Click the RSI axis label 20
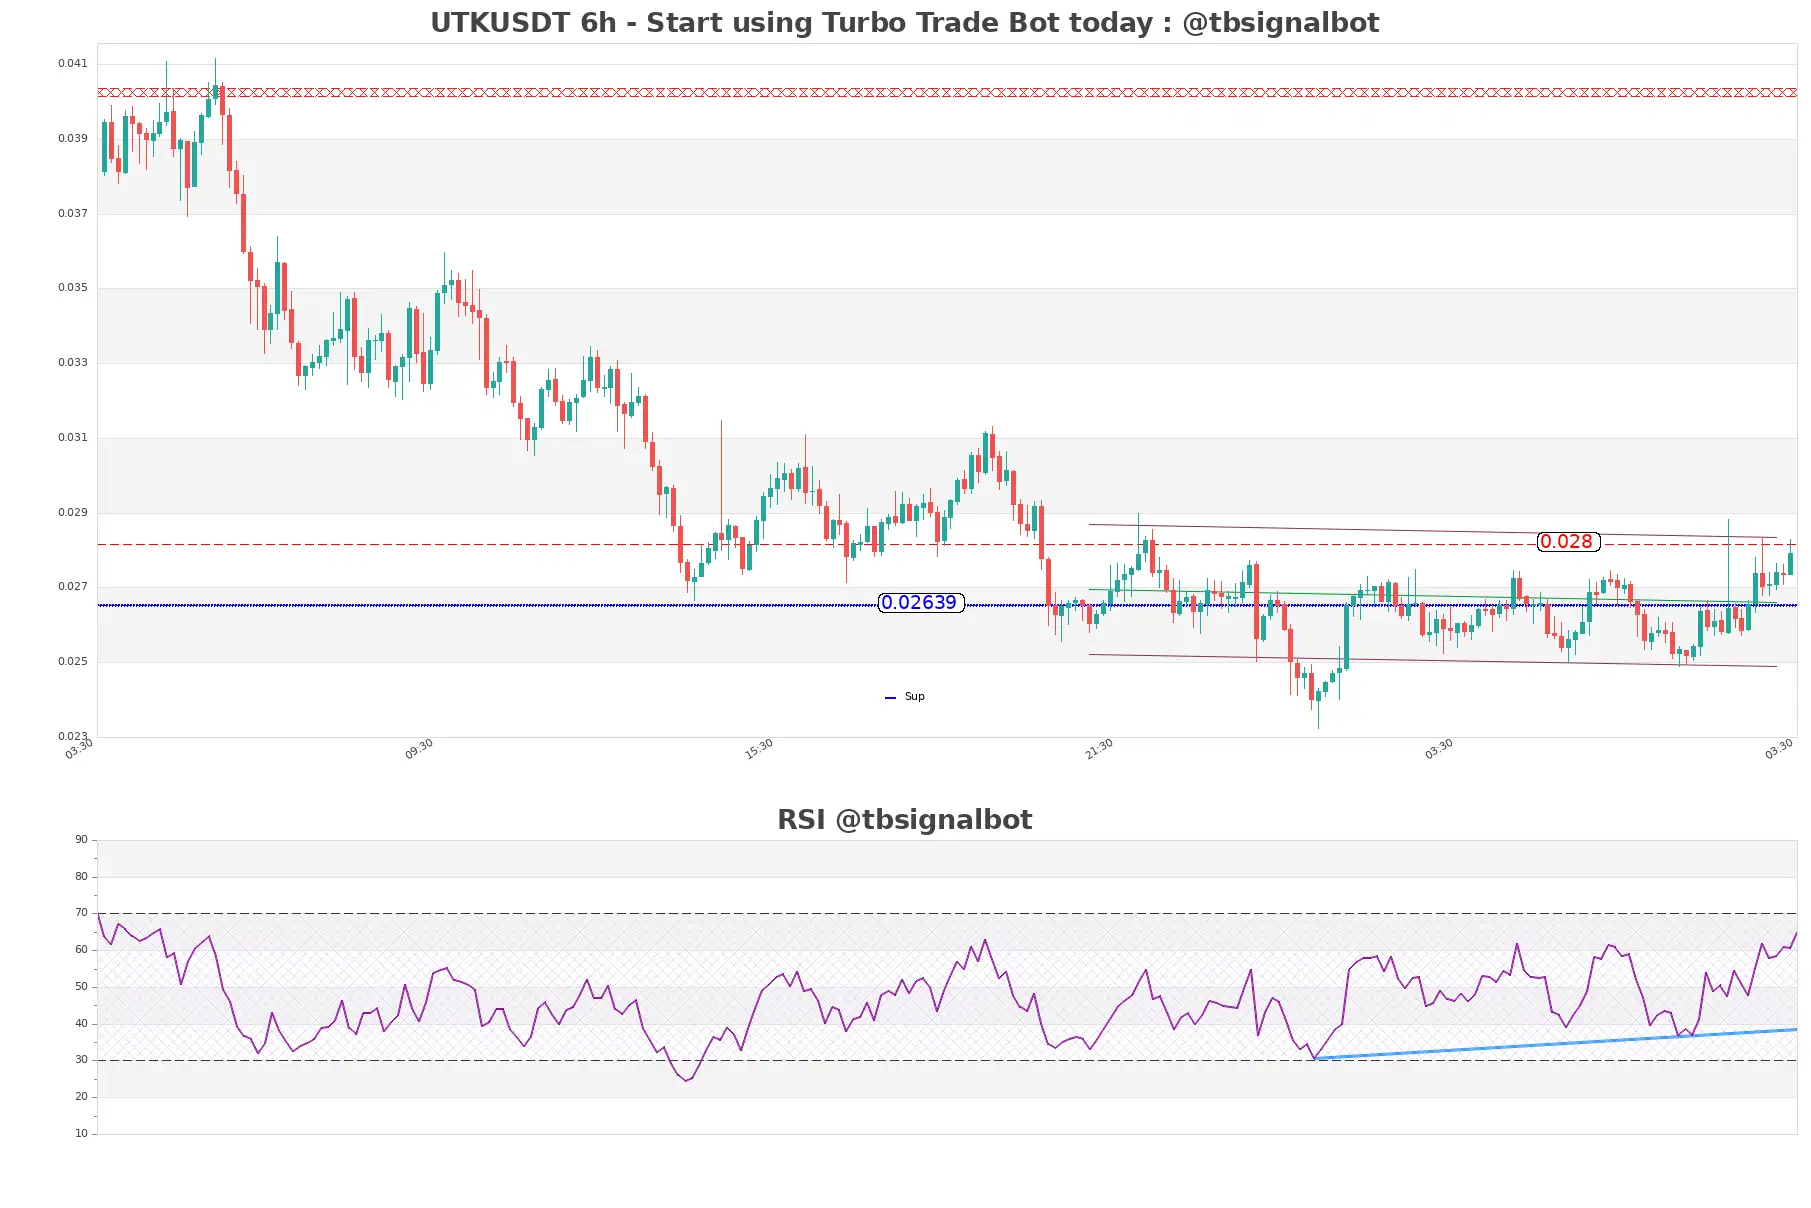 pyautogui.click(x=81, y=1097)
